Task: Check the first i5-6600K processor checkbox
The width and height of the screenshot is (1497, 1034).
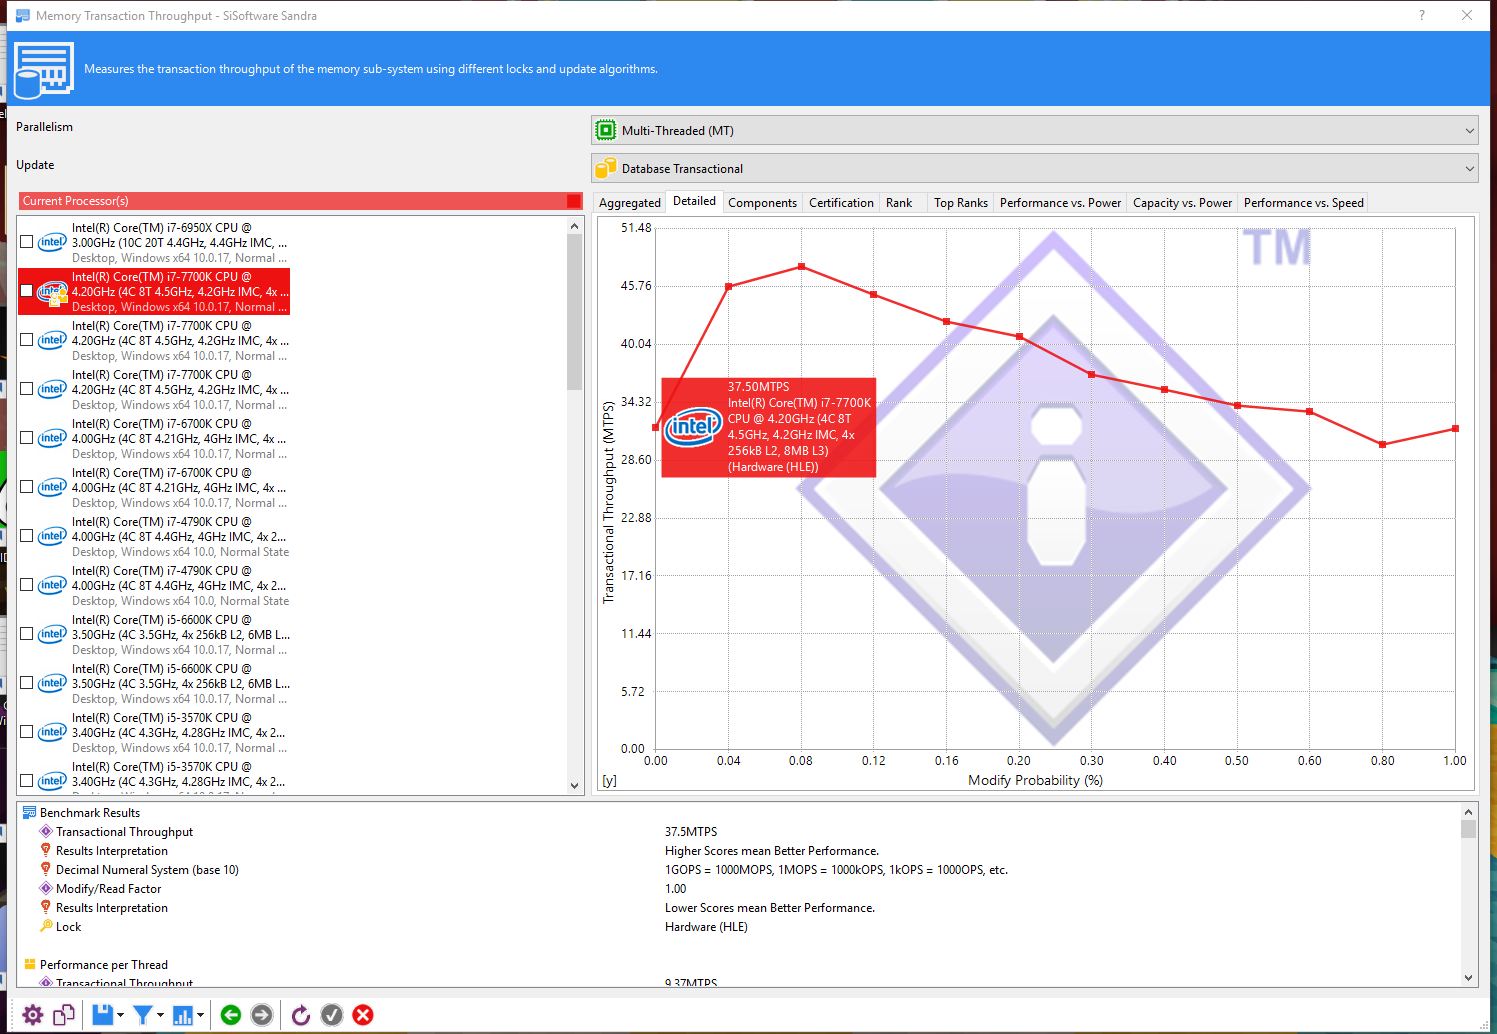Action: (x=27, y=634)
